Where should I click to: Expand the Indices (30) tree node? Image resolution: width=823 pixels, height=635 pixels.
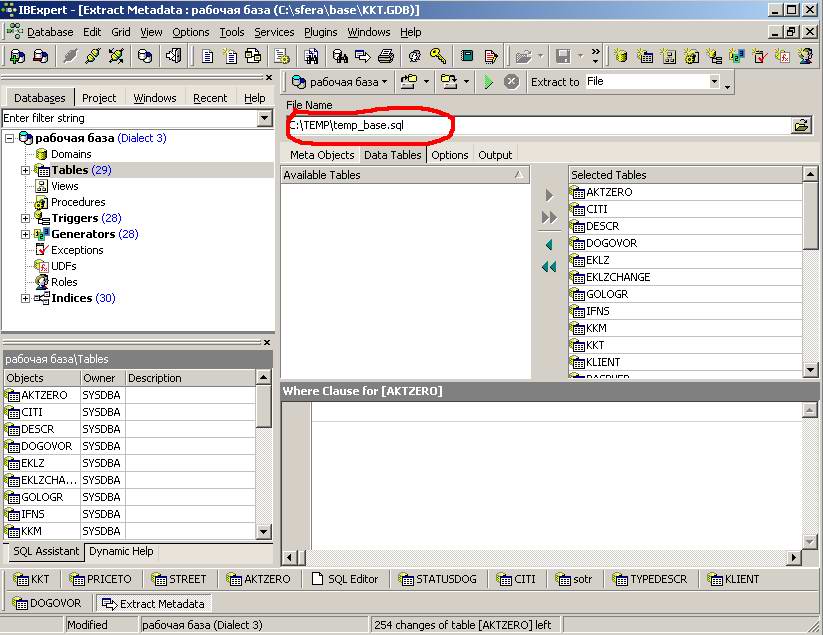(x=25, y=299)
